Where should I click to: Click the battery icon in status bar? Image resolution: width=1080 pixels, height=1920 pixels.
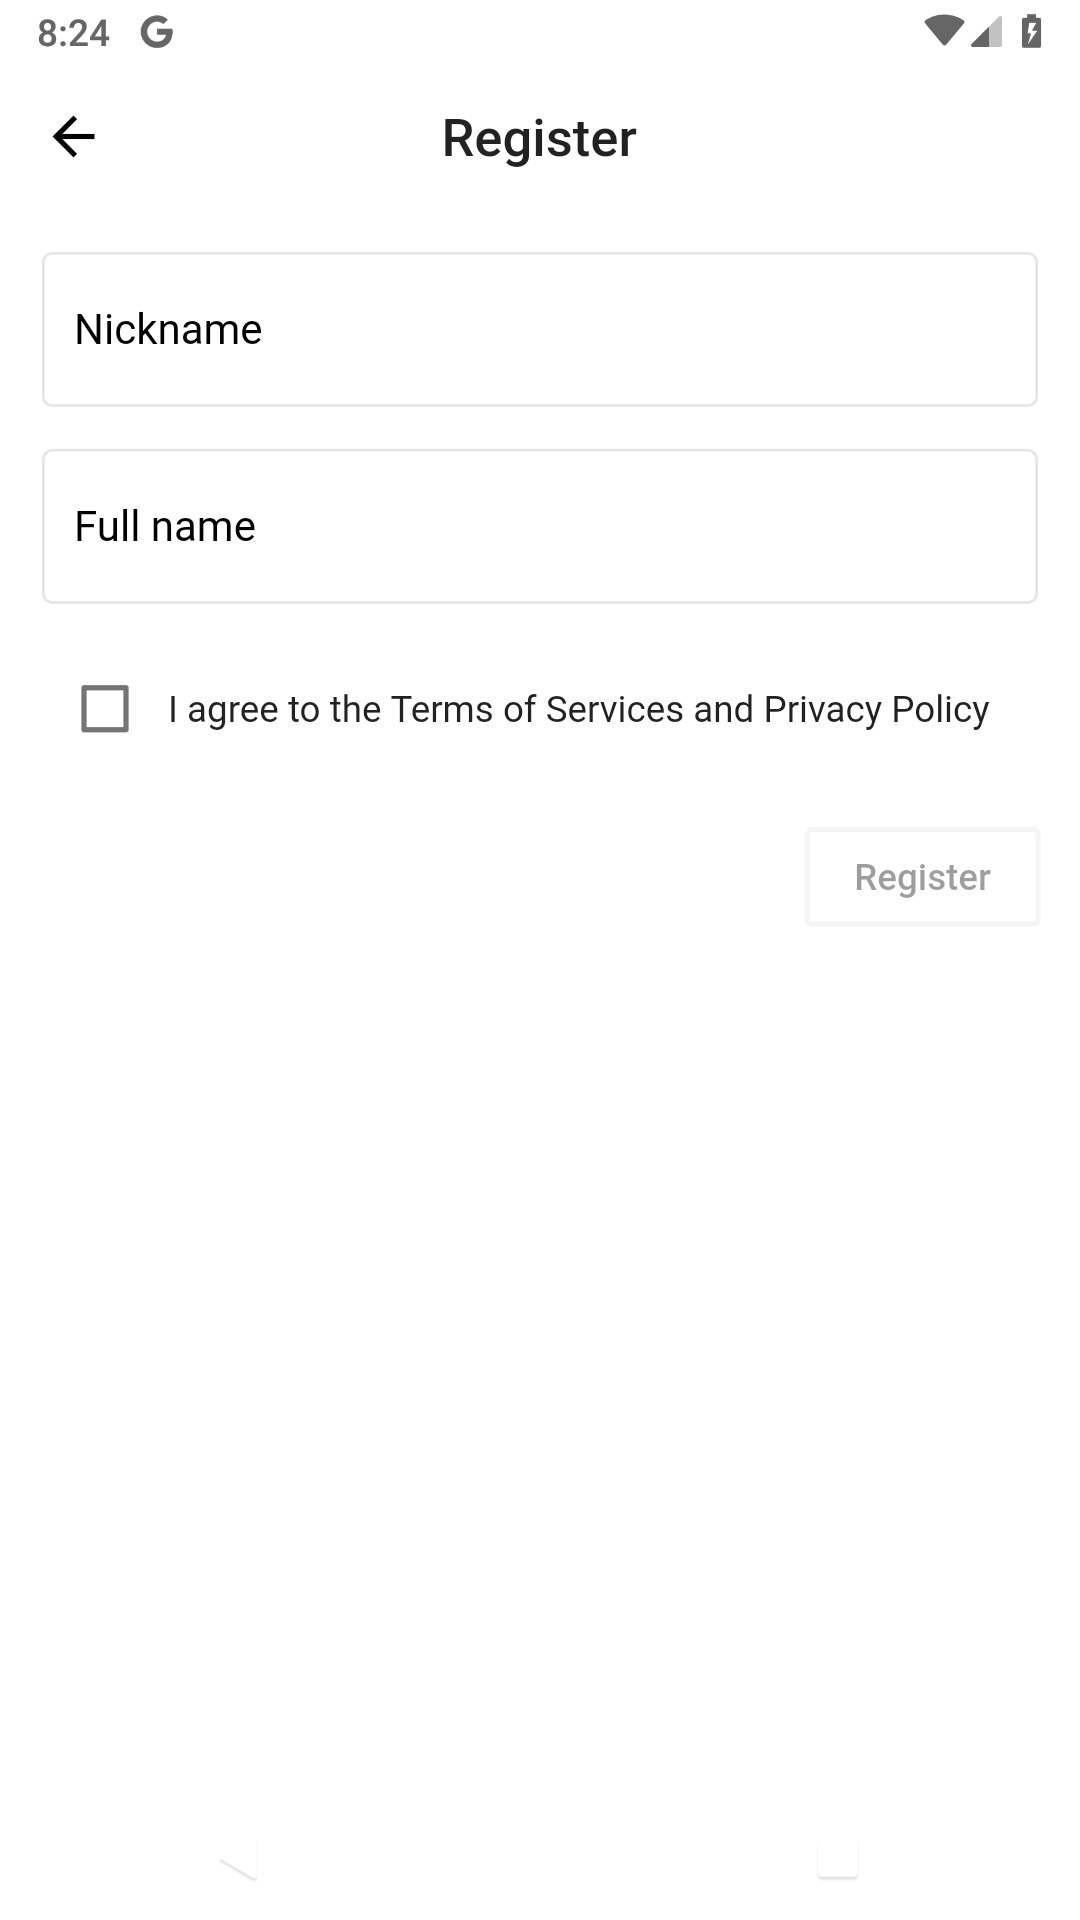point(1032,31)
